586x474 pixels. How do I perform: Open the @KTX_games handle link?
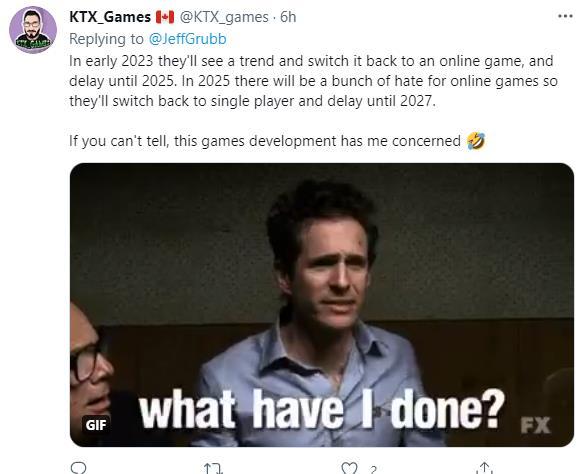pyautogui.click(x=224, y=17)
